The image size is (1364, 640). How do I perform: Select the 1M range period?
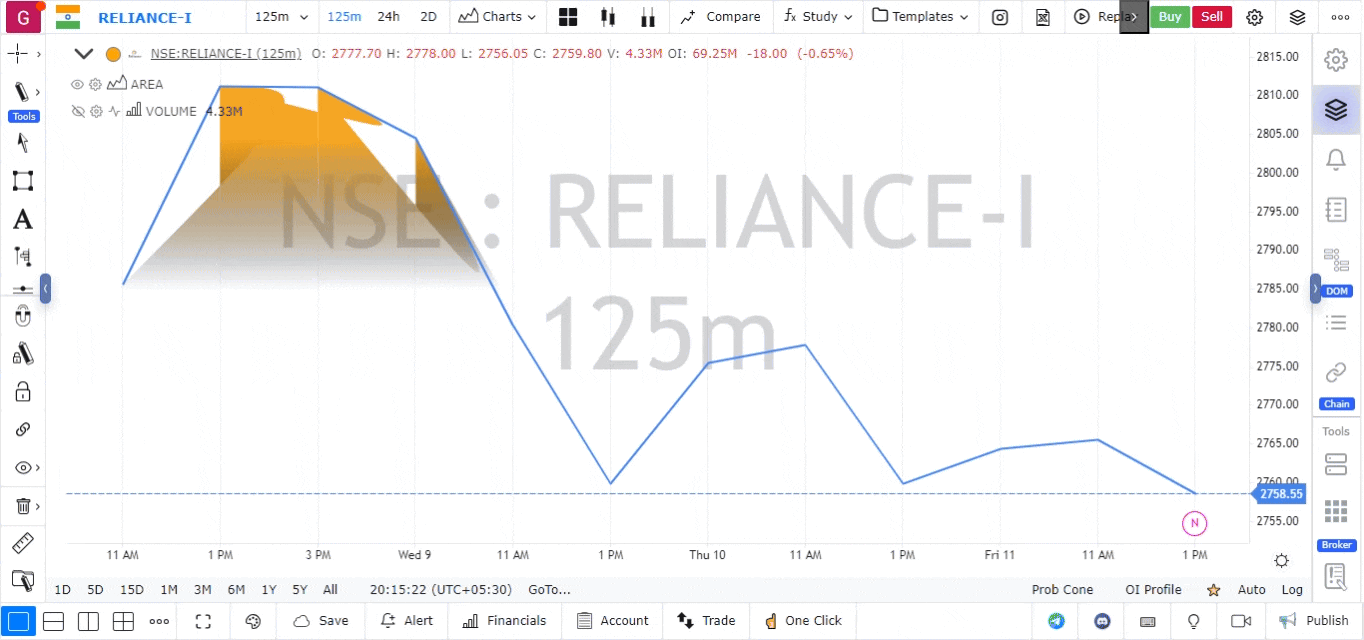click(169, 590)
